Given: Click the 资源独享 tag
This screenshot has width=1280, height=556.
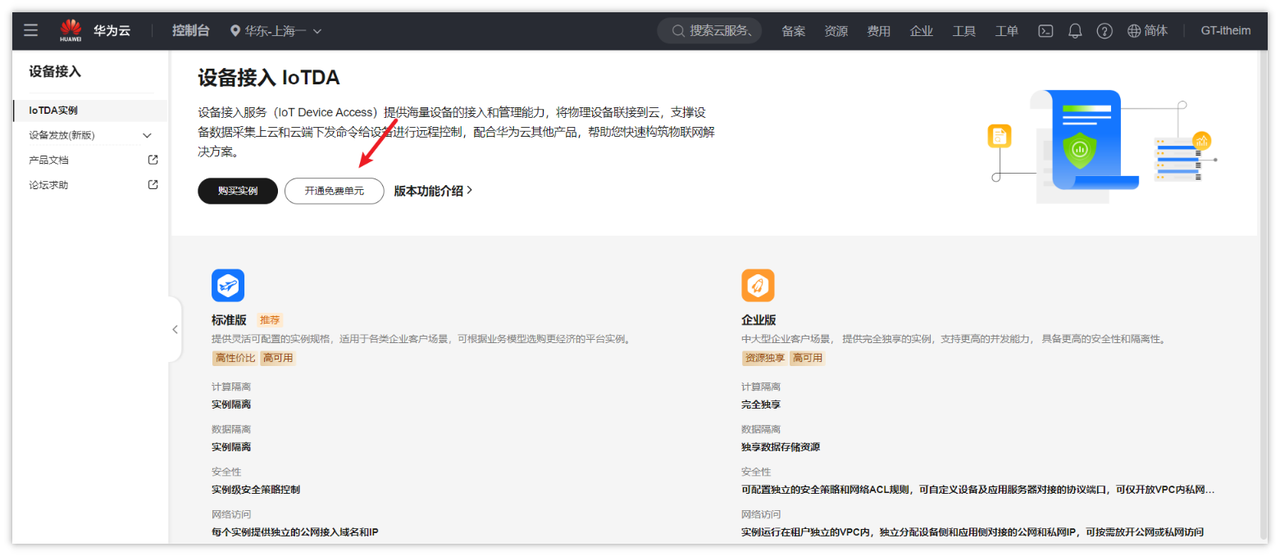Looking at the screenshot, I should coord(765,358).
